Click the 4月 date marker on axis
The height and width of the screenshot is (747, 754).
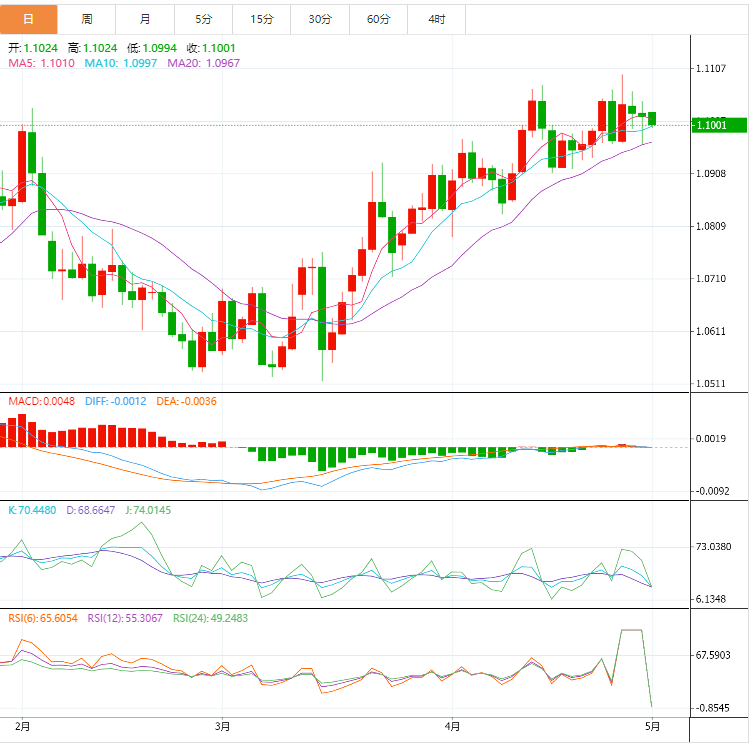pos(452,725)
